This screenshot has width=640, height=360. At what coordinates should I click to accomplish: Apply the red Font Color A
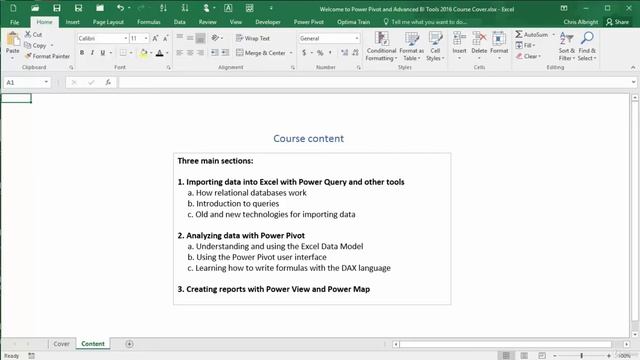(x=160, y=53)
